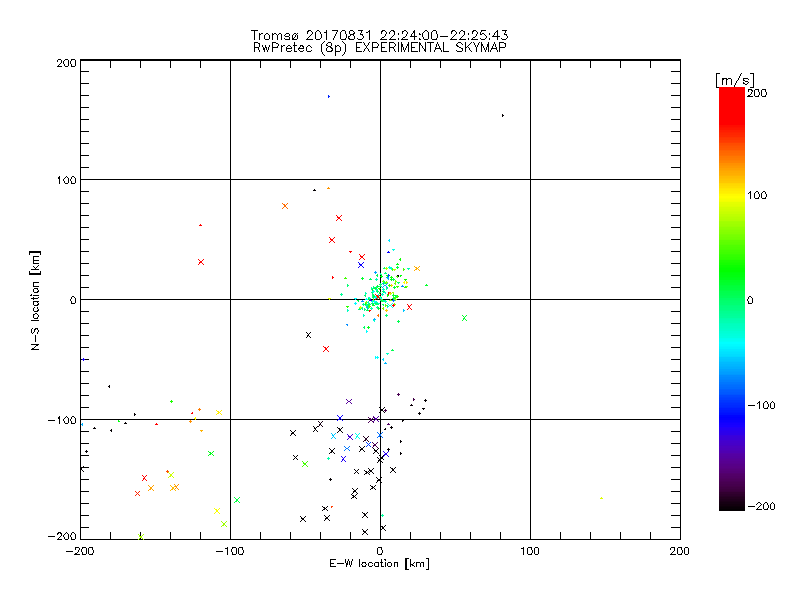Image resolution: width=800 pixels, height=600 pixels.
Task: Click the title text 'Tromsø 20170831 22:24:00-22:25:43'
Action: (379, 35)
